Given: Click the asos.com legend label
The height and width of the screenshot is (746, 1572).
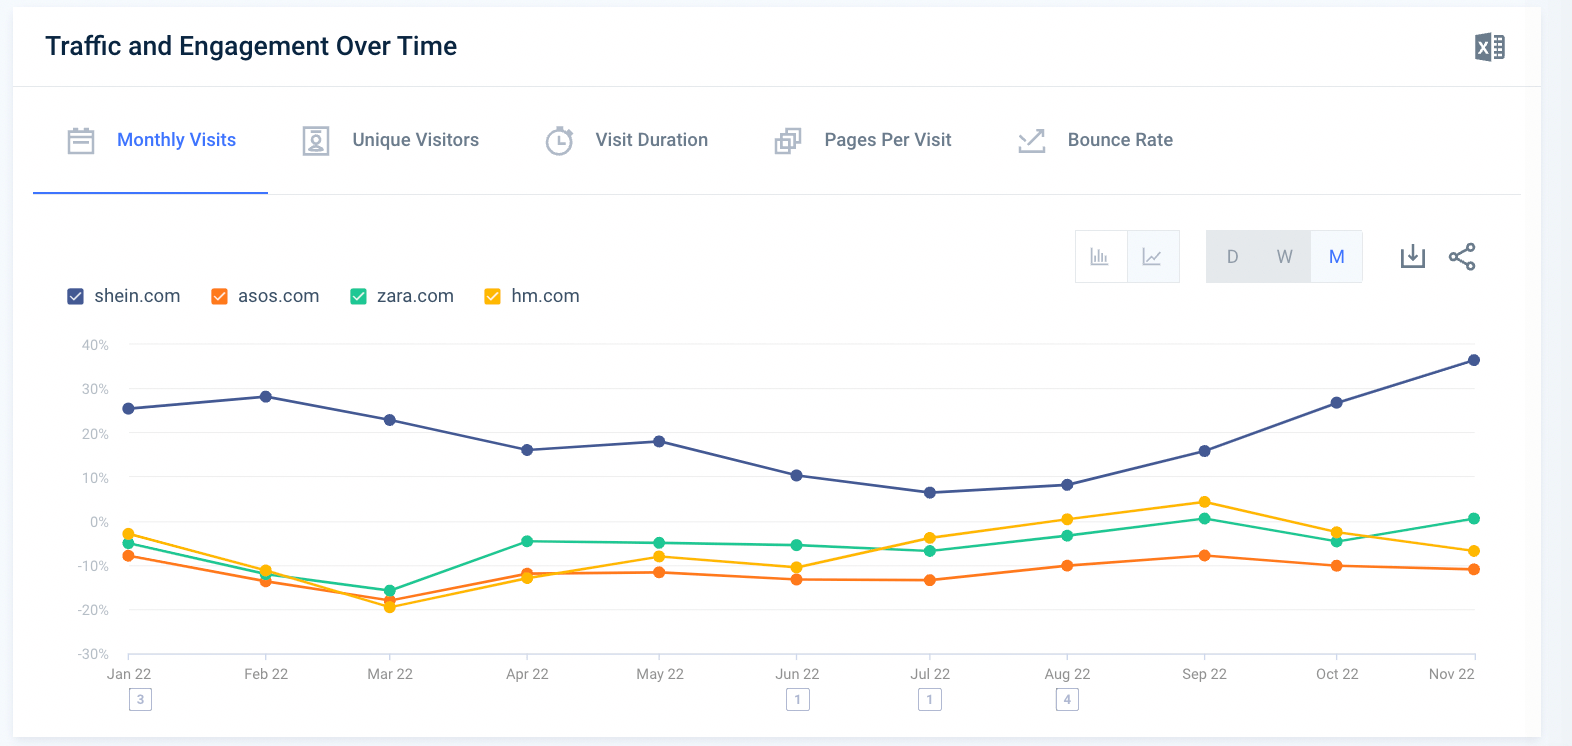Looking at the screenshot, I should pos(278,296).
